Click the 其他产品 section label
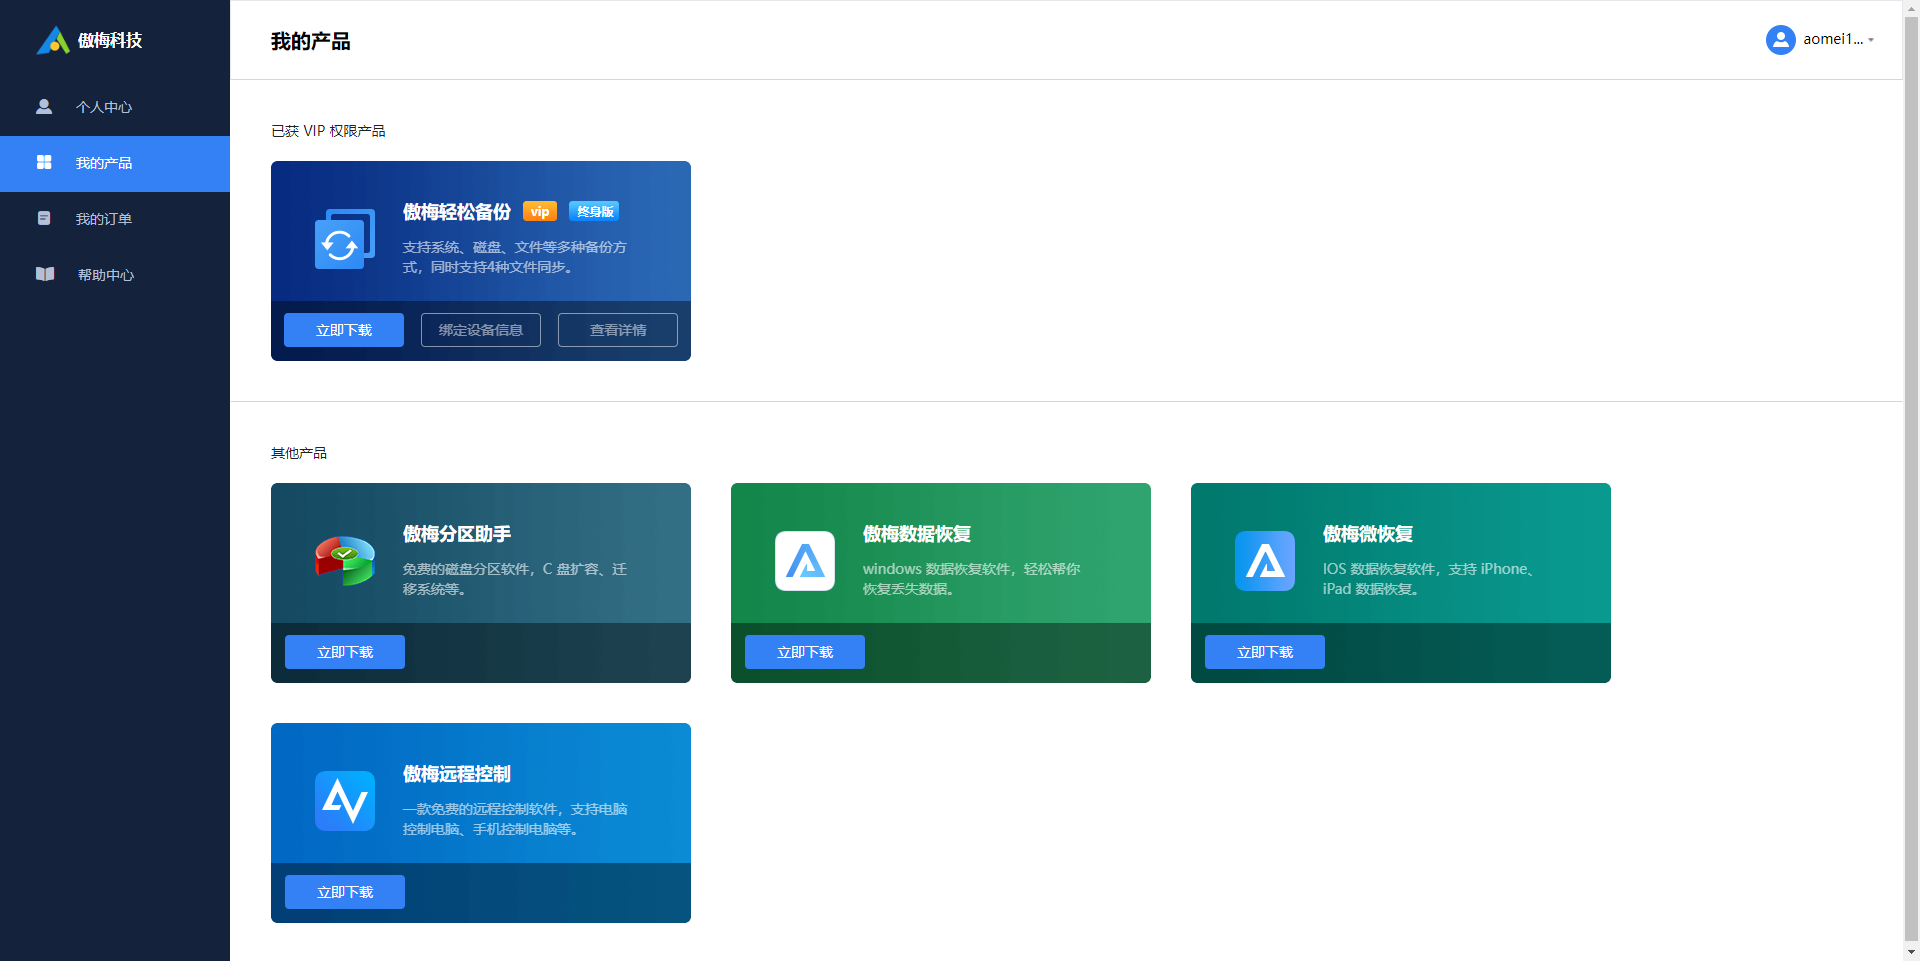Image resolution: width=1920 pixels, height=961 pixels. click(299, 453)
